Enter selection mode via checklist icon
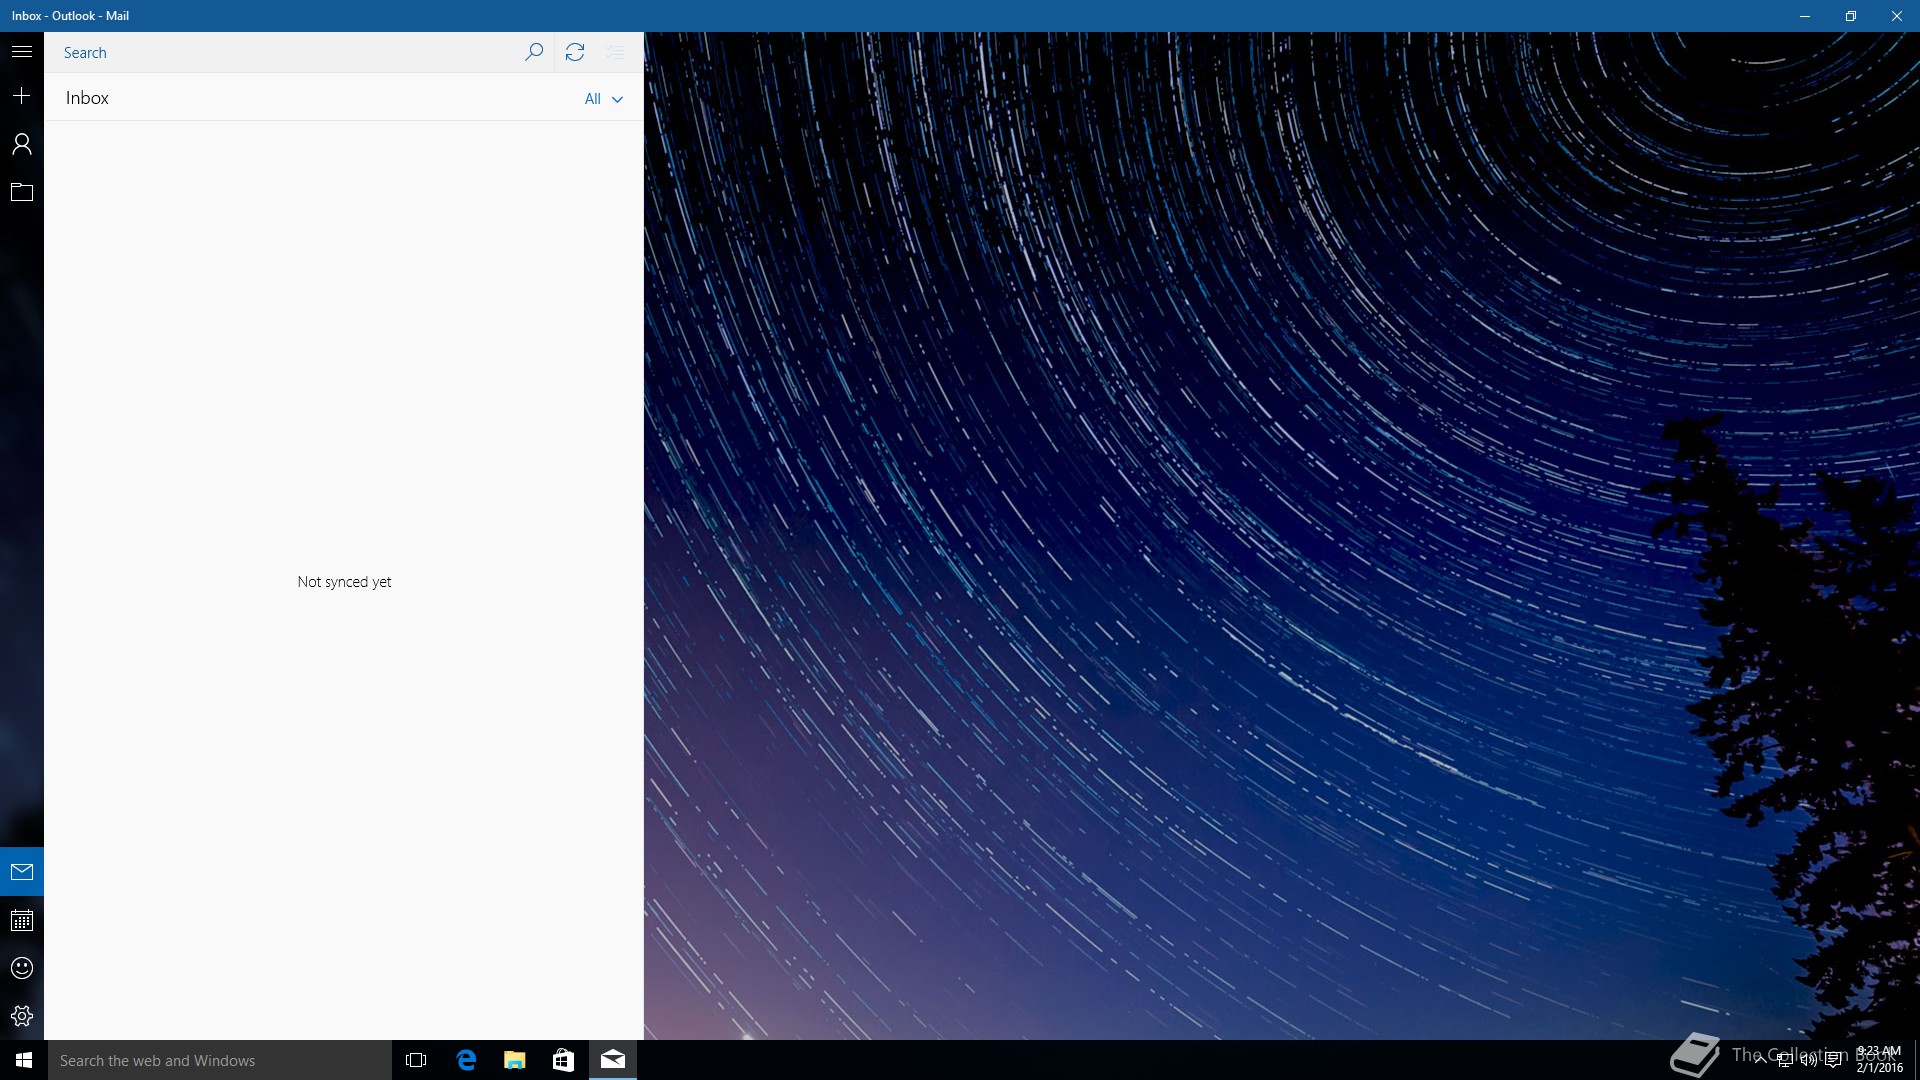1920x1080 pixels. [615, 52]
